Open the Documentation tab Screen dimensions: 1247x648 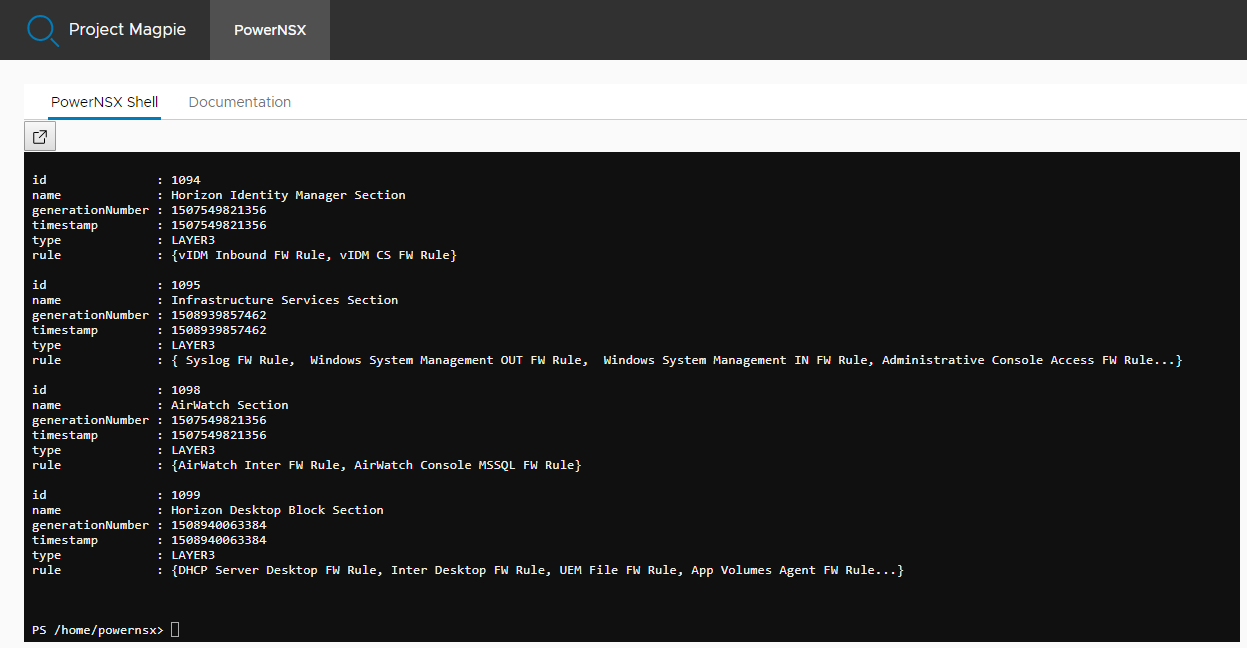tap(240, 102)
